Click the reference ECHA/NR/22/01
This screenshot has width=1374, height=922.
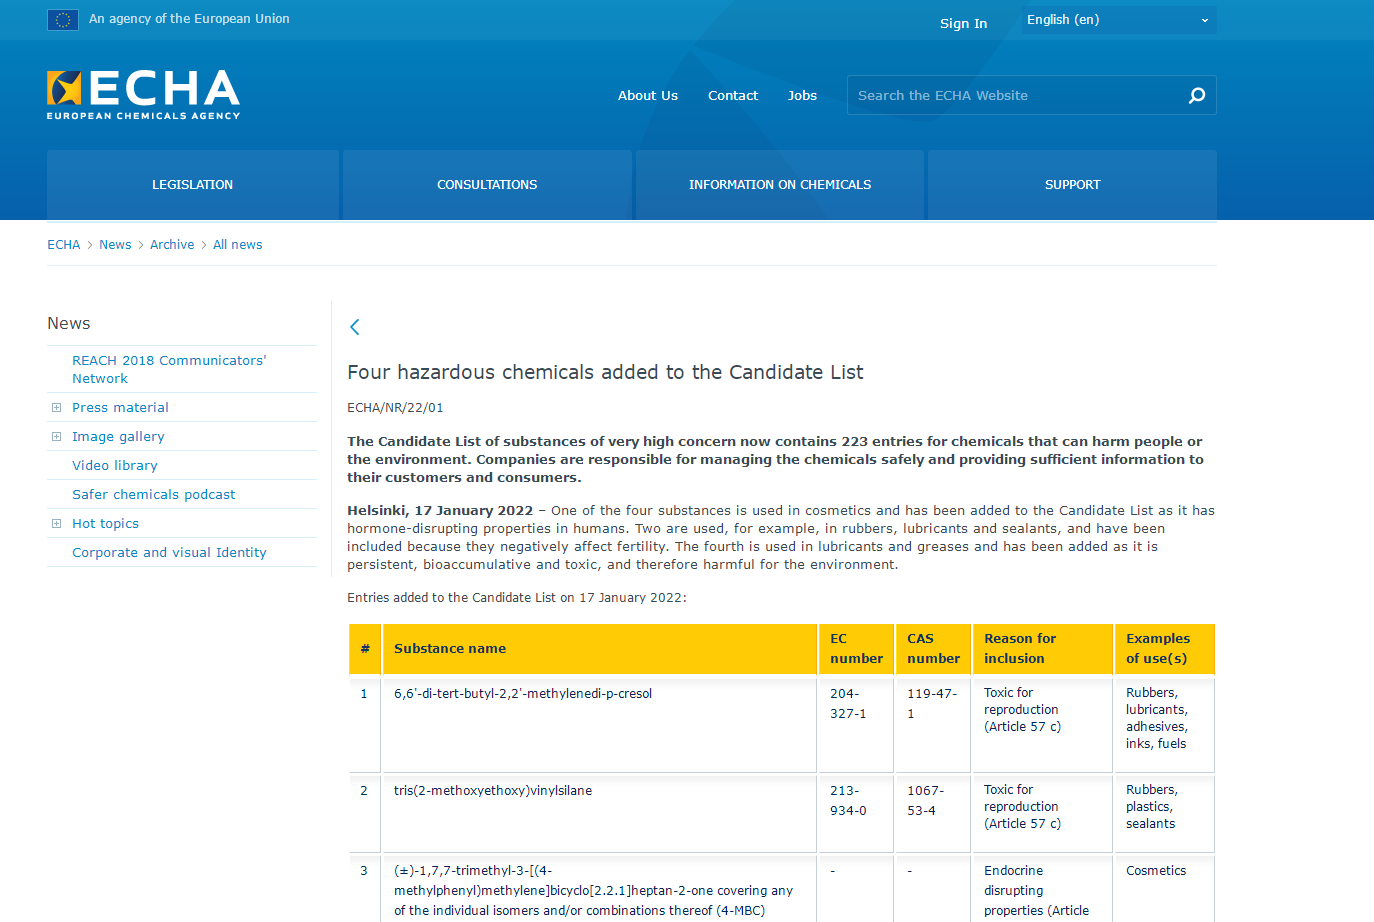point(395,408)
